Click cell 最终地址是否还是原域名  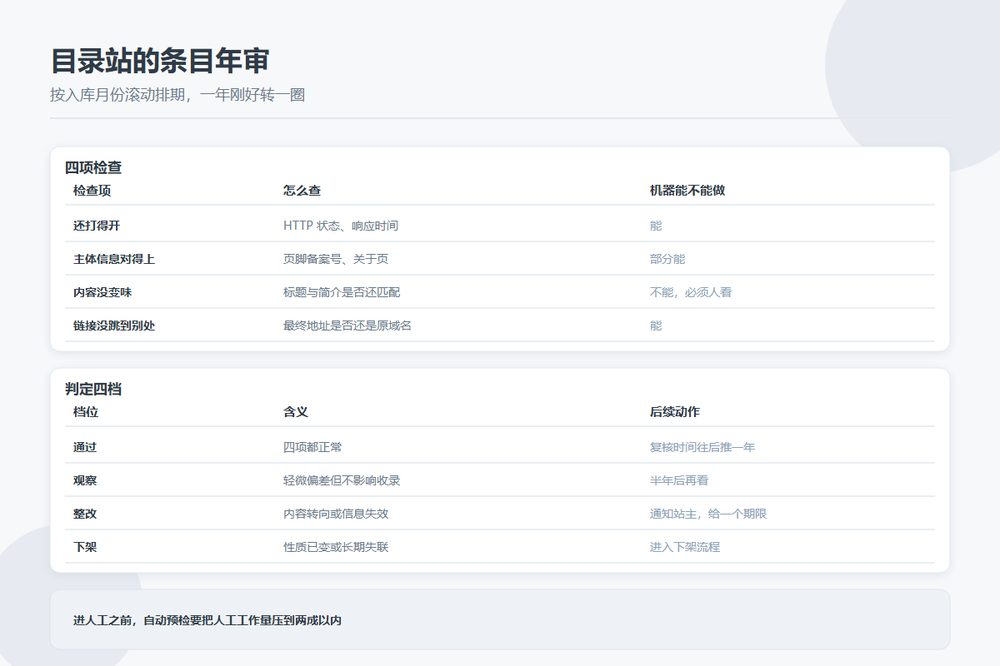pos(347,325)
